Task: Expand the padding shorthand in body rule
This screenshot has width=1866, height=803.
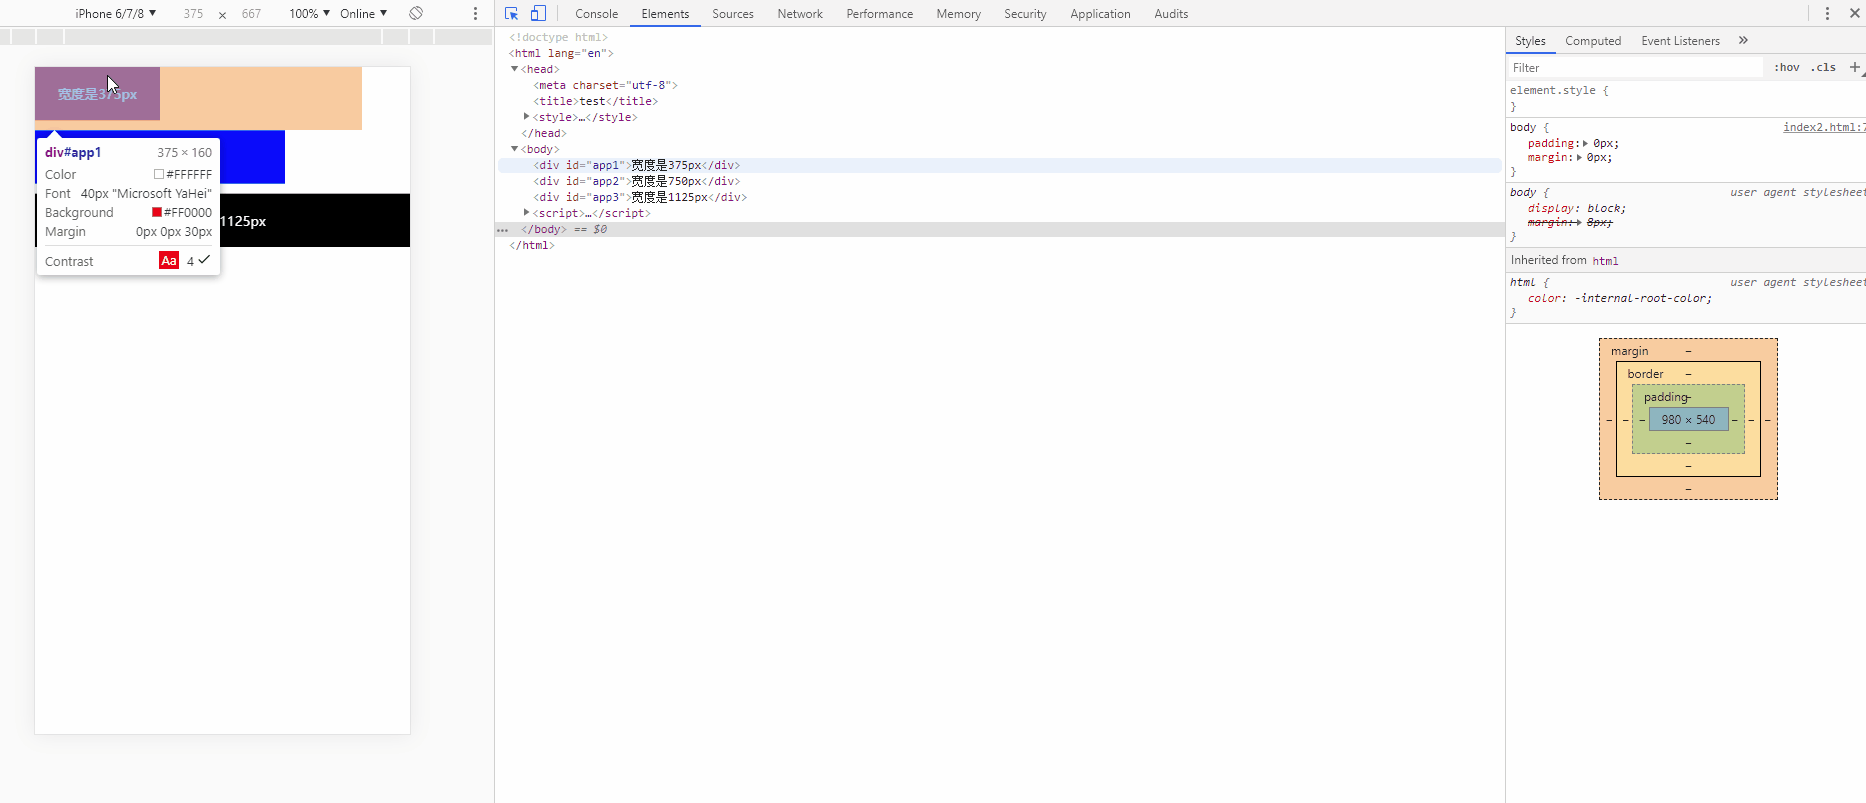Action: pyautogui.click(x=1585, y=144)
